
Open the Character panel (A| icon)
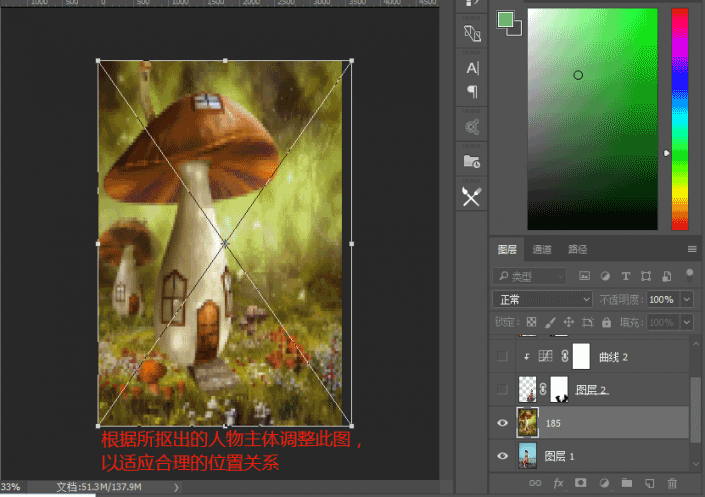point(472,68)
